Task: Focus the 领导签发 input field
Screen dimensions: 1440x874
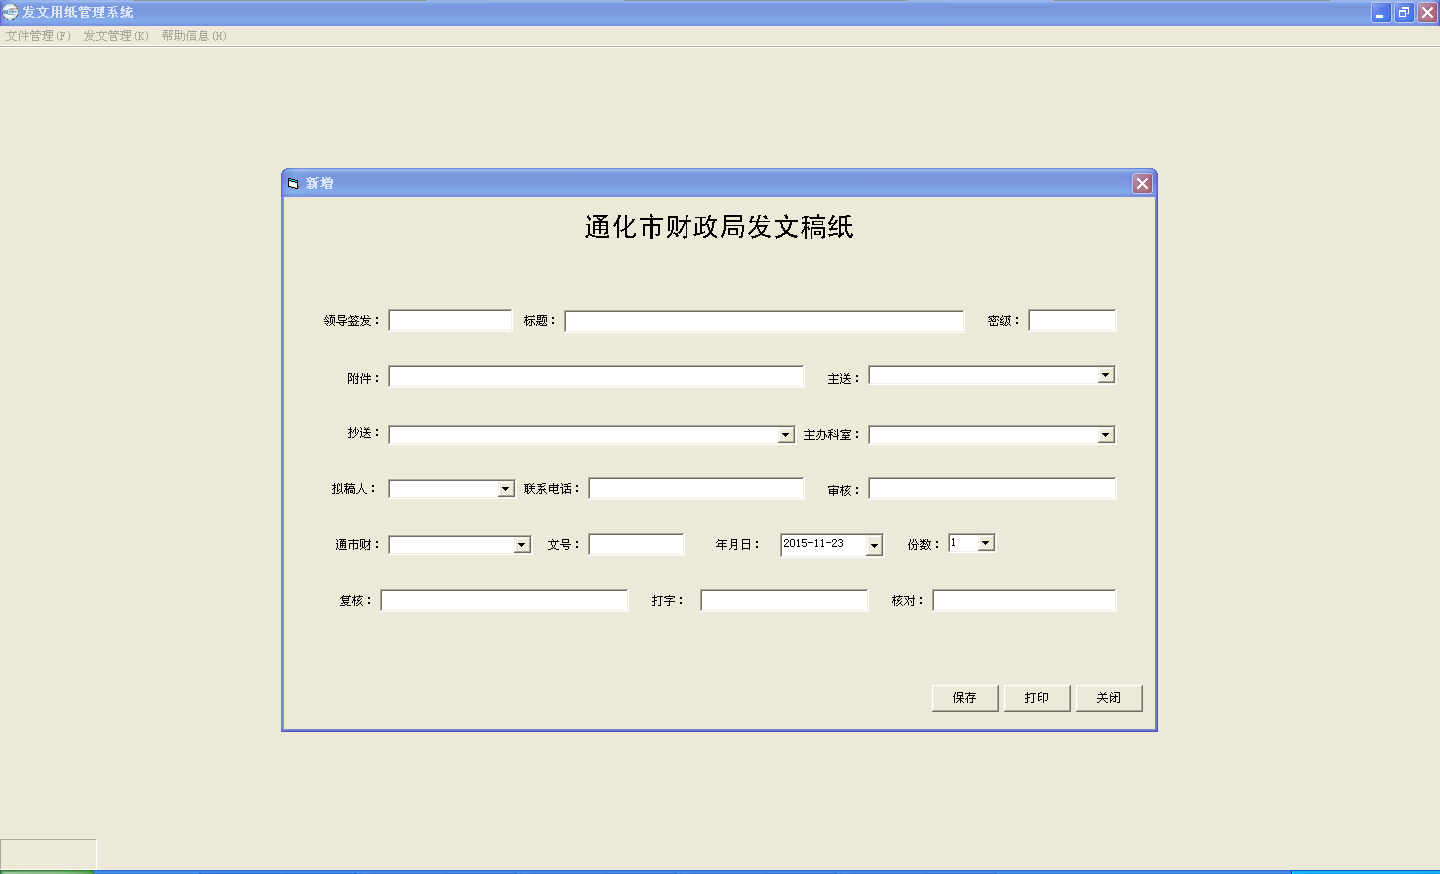Action: coord(450,321)
